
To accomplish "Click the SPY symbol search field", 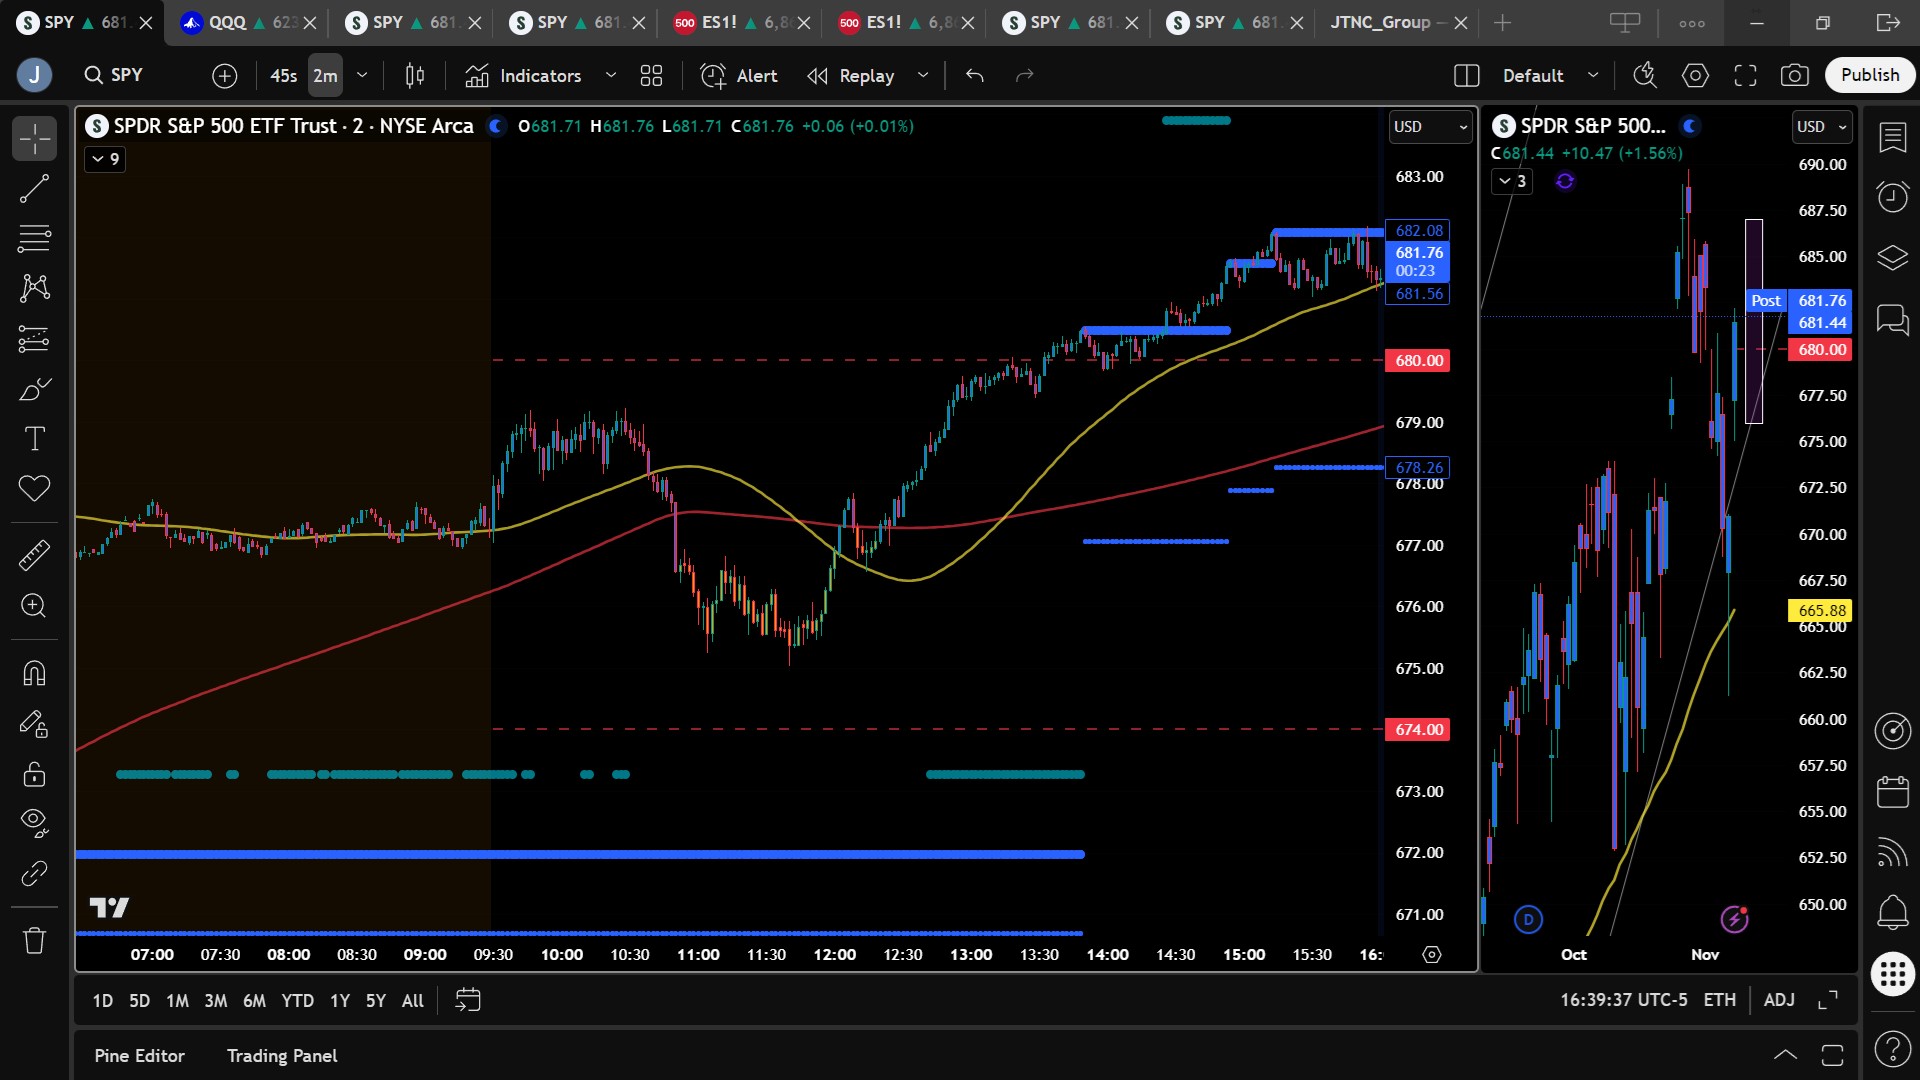I will tap(126, 75).
